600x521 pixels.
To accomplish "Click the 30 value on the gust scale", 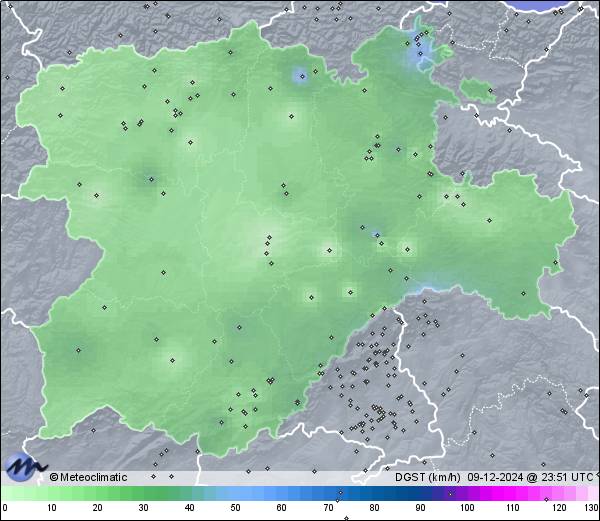I will pos(143,508).
